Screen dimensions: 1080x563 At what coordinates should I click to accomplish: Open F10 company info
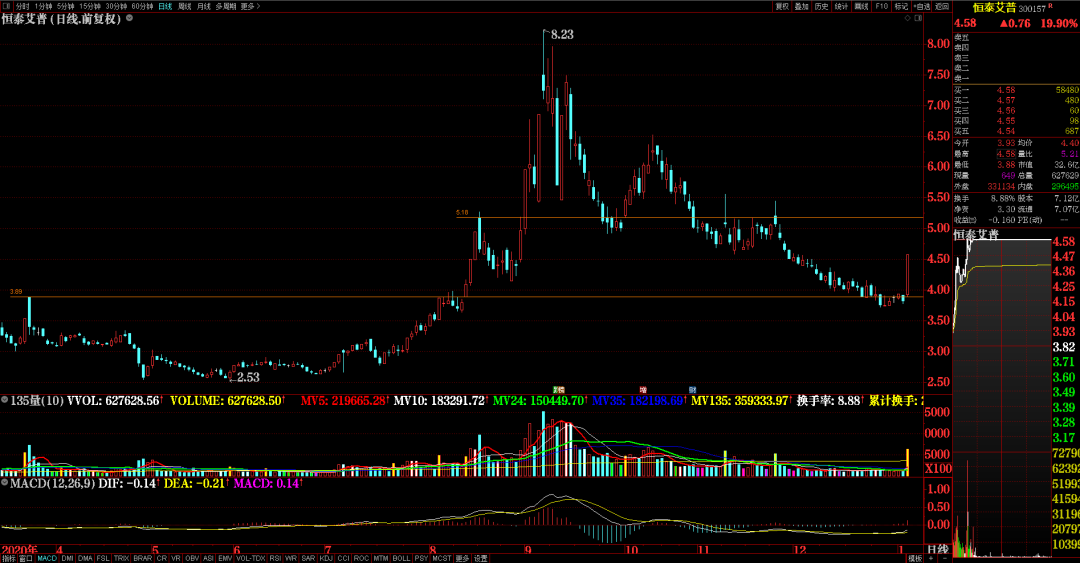(x=881, y=6)
